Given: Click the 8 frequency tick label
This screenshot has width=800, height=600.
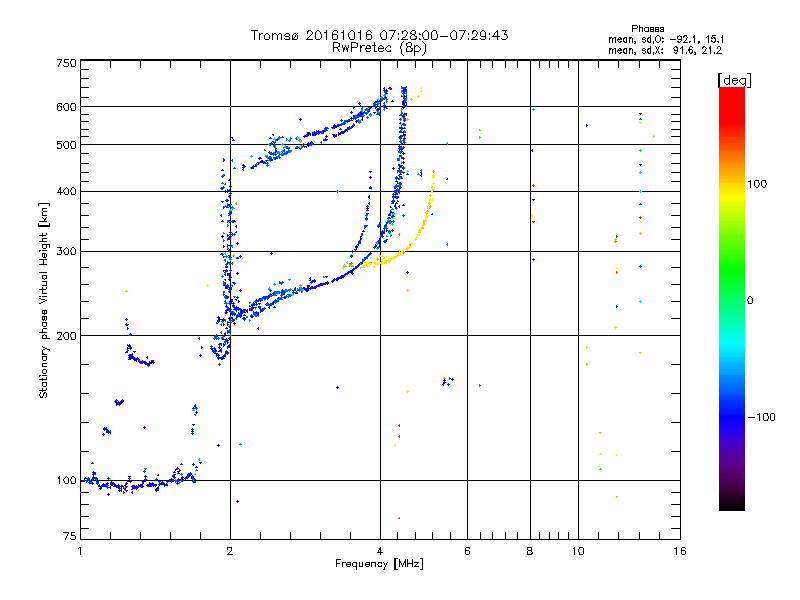Looking at the screenshot, I should (530, 551).
